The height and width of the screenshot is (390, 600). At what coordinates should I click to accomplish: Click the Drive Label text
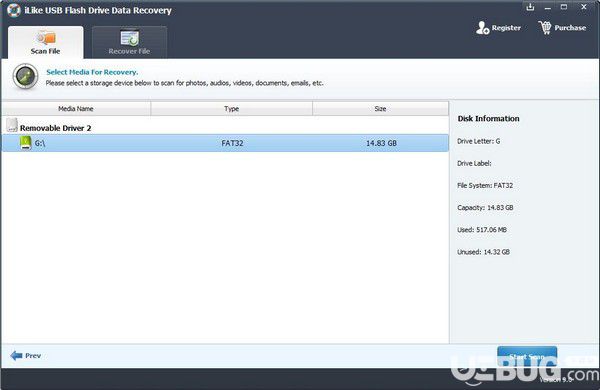[x=474, y=163]
